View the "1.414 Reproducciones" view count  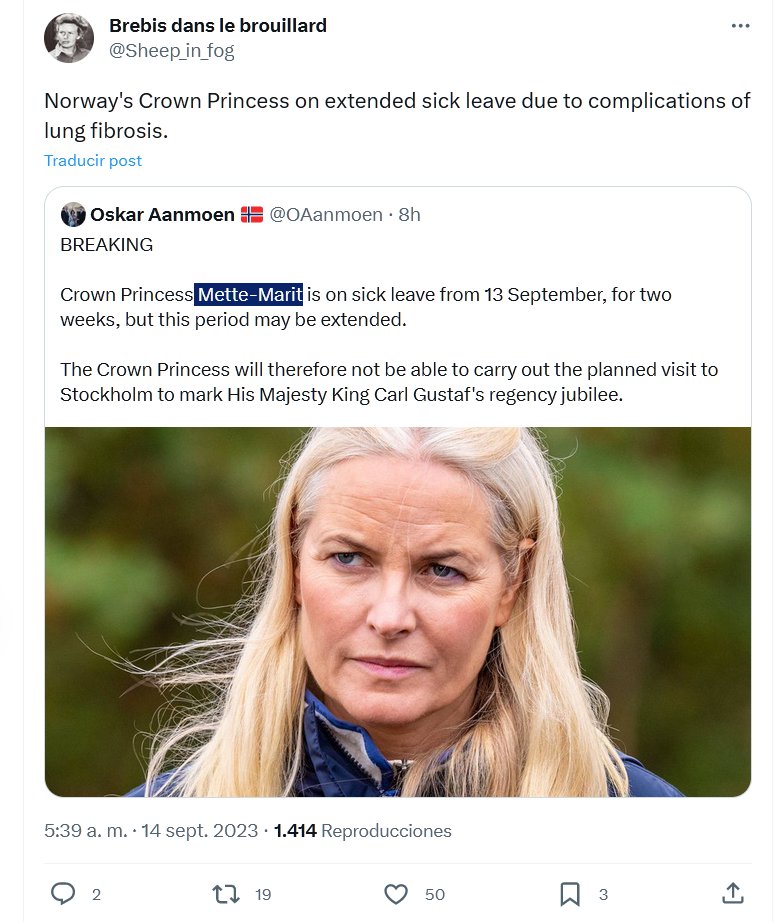[362, 830]
